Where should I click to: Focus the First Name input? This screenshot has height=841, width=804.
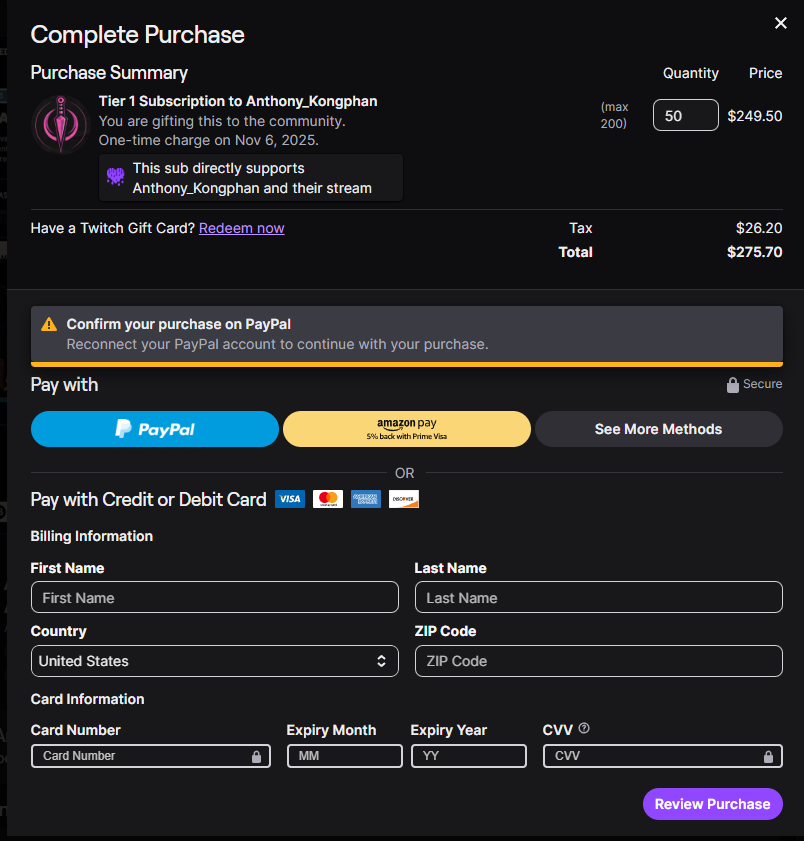[215, 597]
